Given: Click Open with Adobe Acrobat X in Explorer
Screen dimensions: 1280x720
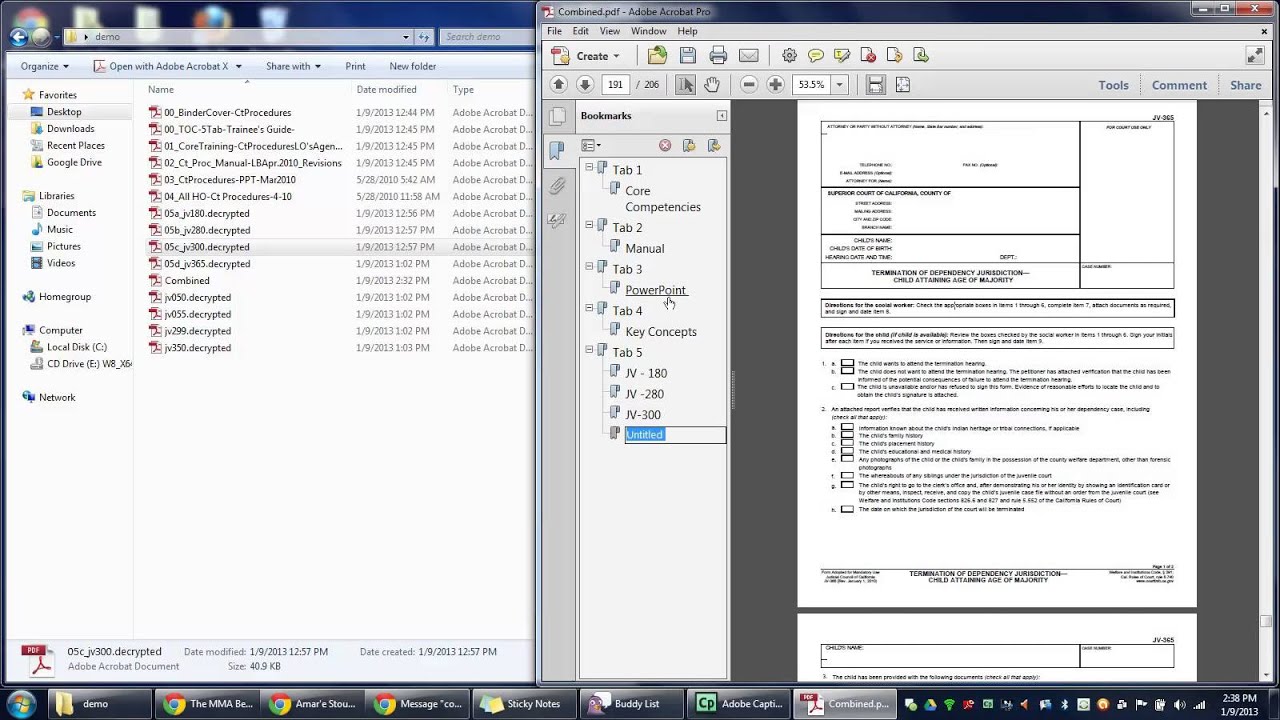Looking at the screenshot, I should pos(168,66).
